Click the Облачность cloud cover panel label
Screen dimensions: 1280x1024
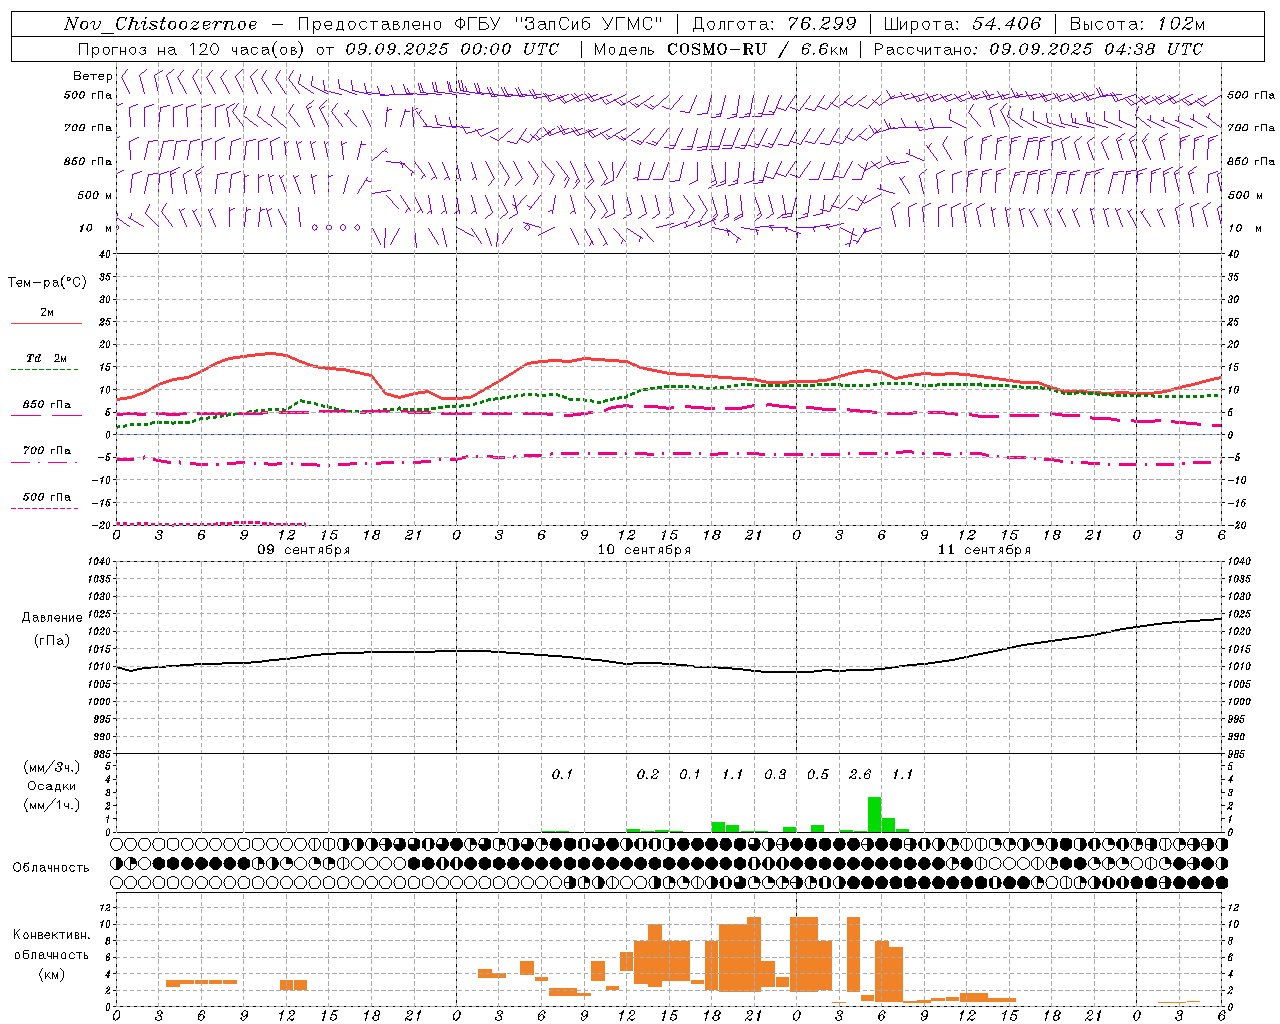51,867
